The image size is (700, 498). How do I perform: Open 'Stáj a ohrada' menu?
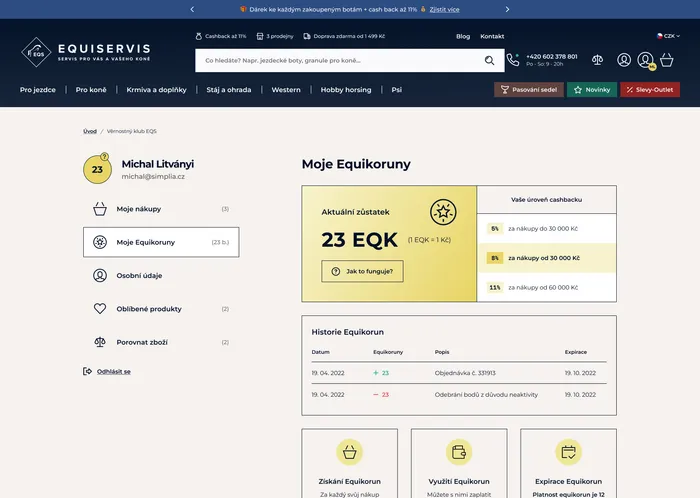tap(229, 90)
